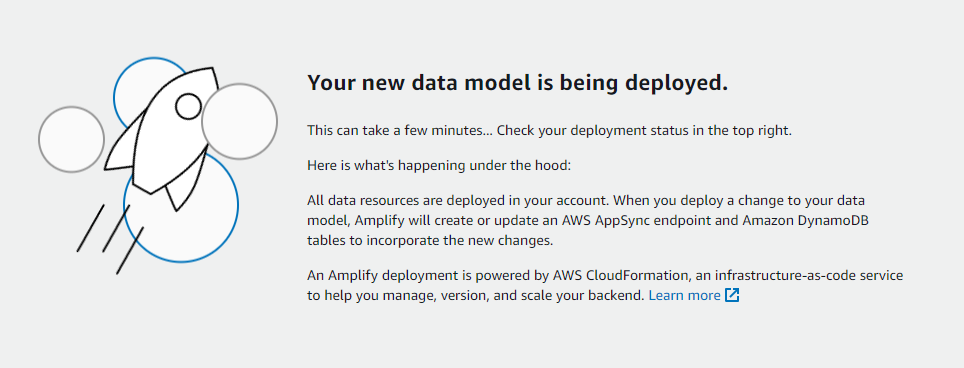This screenshot has width=964, height=368.
Task: Click the rocket's round porthole window
Action: [x=188, y=106]
